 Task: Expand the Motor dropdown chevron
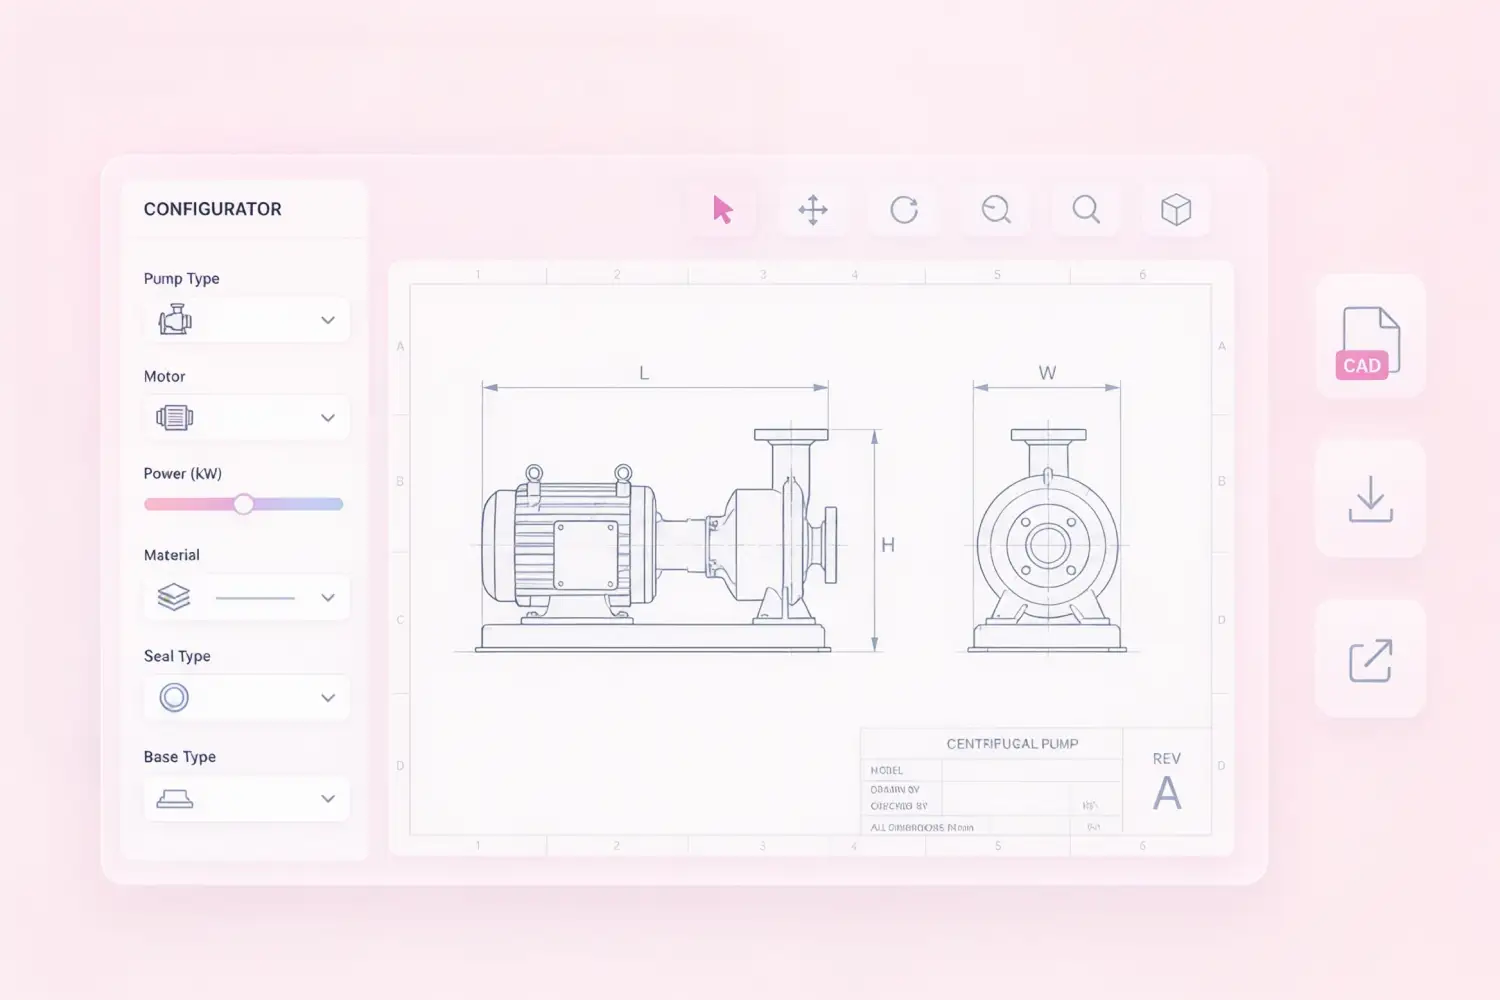coord(328,418)
